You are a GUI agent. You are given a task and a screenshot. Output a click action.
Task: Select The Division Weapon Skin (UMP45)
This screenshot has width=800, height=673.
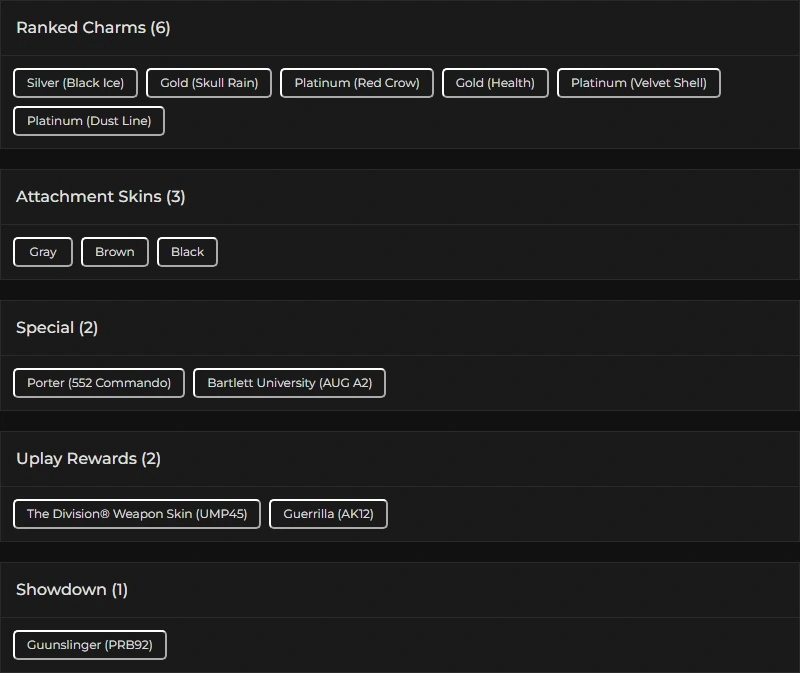[137, 514]
